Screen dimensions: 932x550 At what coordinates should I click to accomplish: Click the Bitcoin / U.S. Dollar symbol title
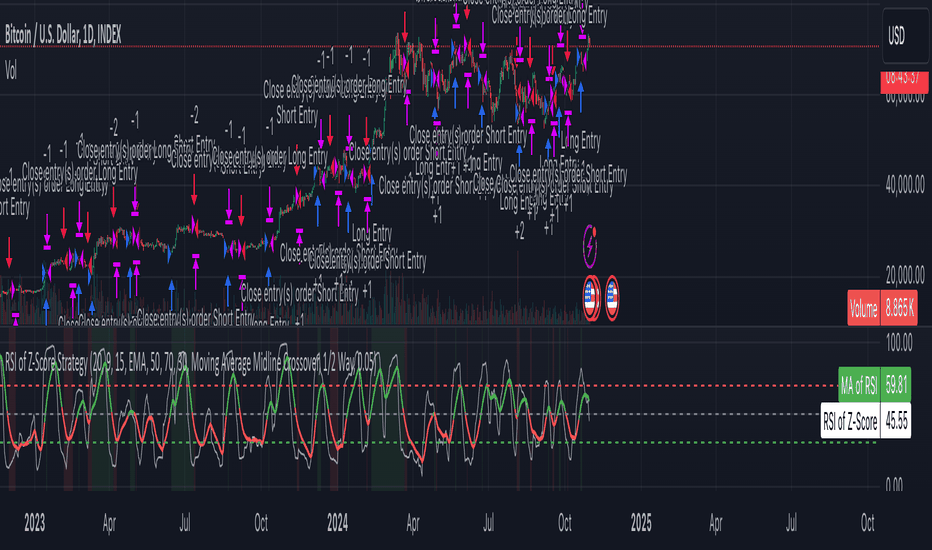click(x=63, y=36)
